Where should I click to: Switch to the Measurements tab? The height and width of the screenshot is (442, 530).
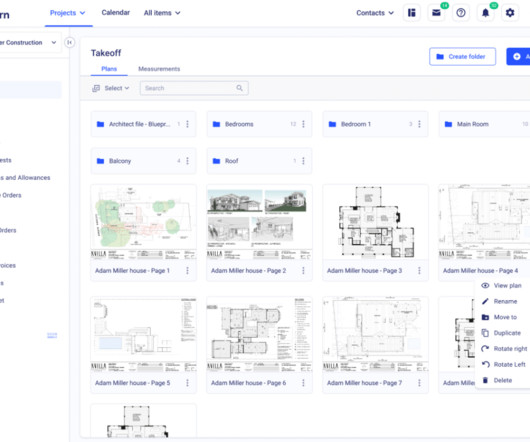(x=159, y=69)
